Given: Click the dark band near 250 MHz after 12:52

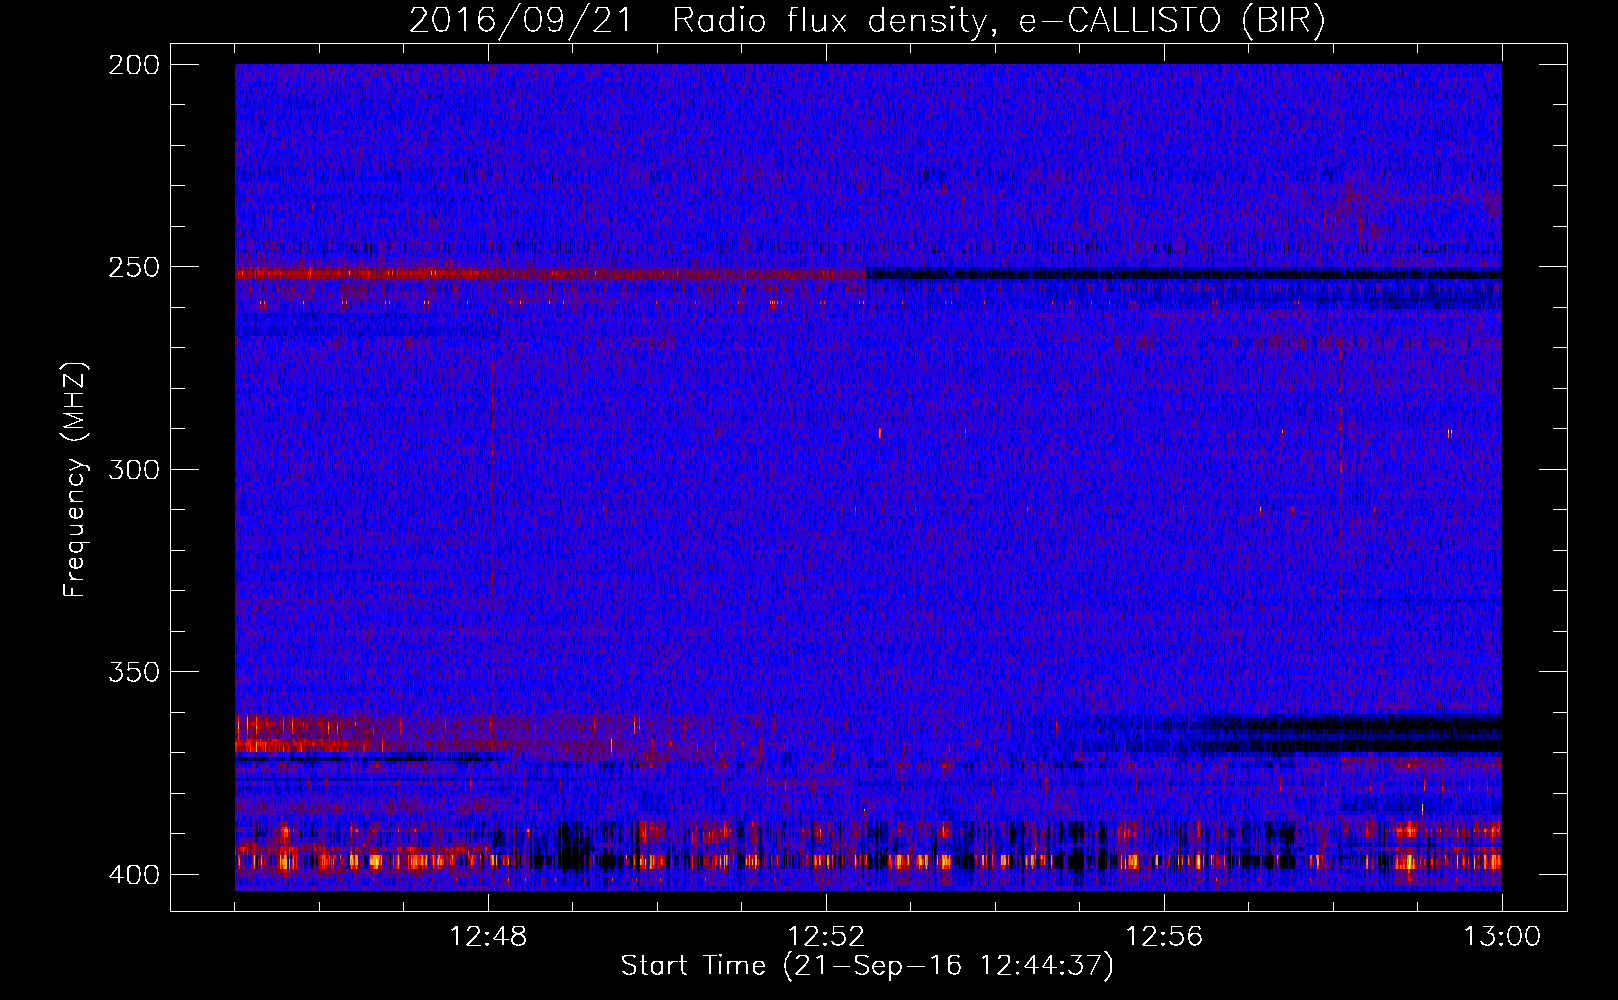Looking at the screenshot, I should [x=1184, y=274].
